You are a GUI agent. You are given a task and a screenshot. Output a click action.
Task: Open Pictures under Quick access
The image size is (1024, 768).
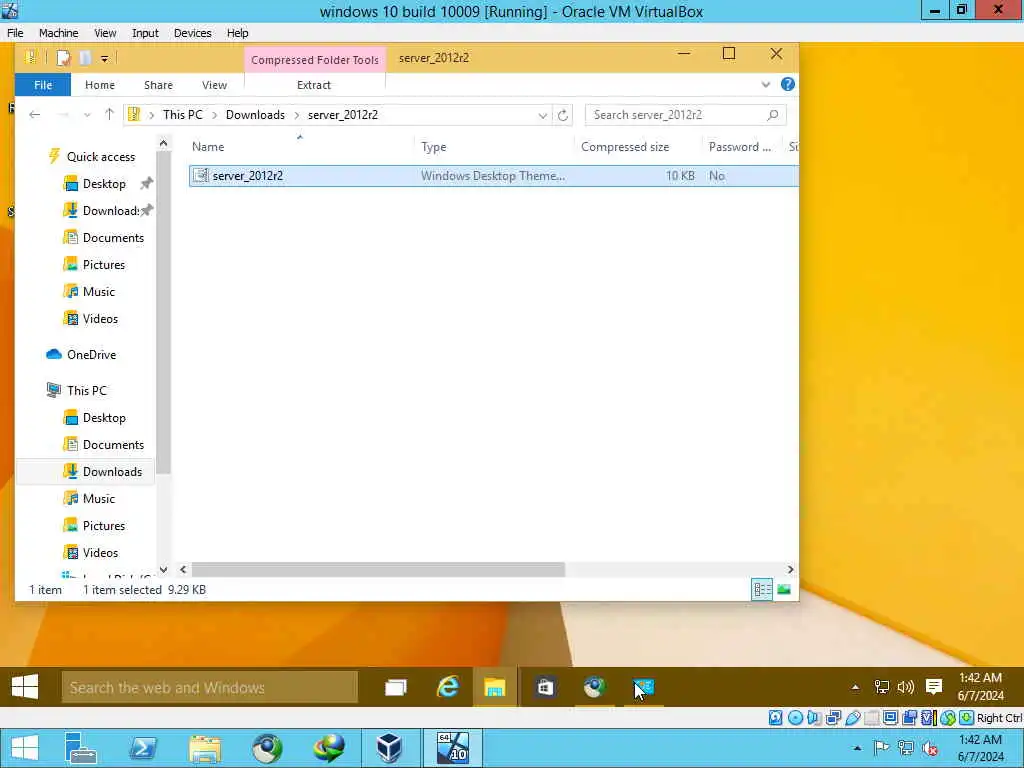coord(103,264)
